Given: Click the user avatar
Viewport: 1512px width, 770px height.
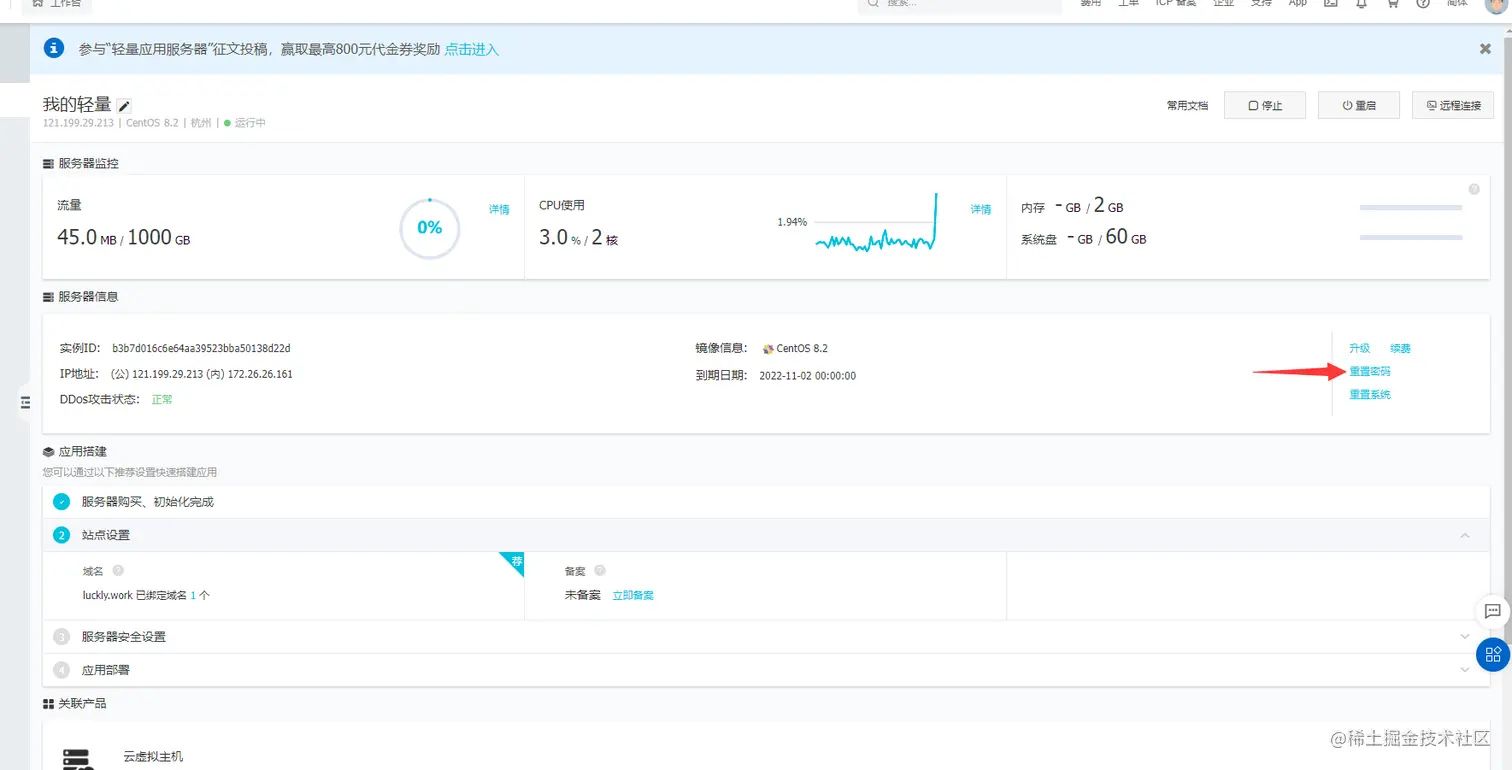Looking at the screenshot, I should point(1494,5).
